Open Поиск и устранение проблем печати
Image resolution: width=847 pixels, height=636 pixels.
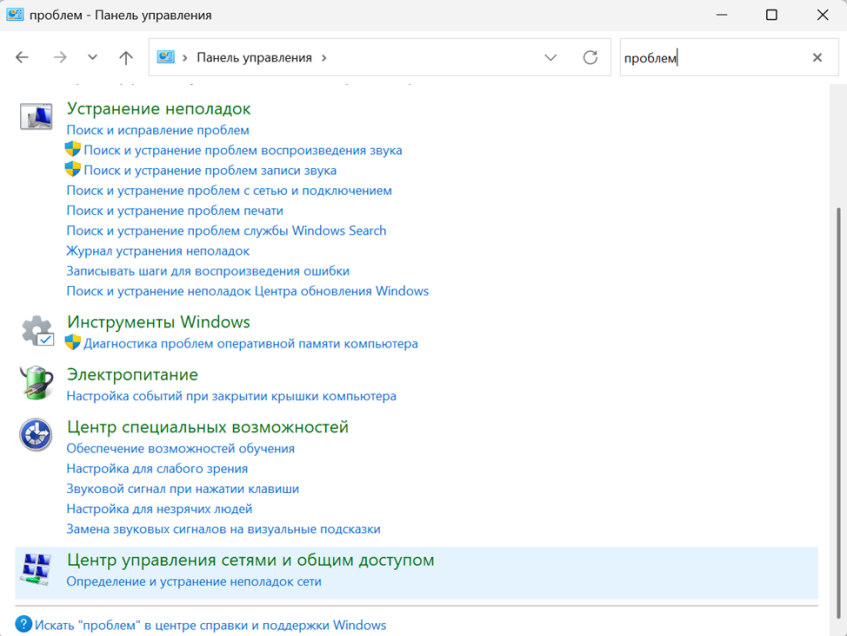tap(175, 211)
